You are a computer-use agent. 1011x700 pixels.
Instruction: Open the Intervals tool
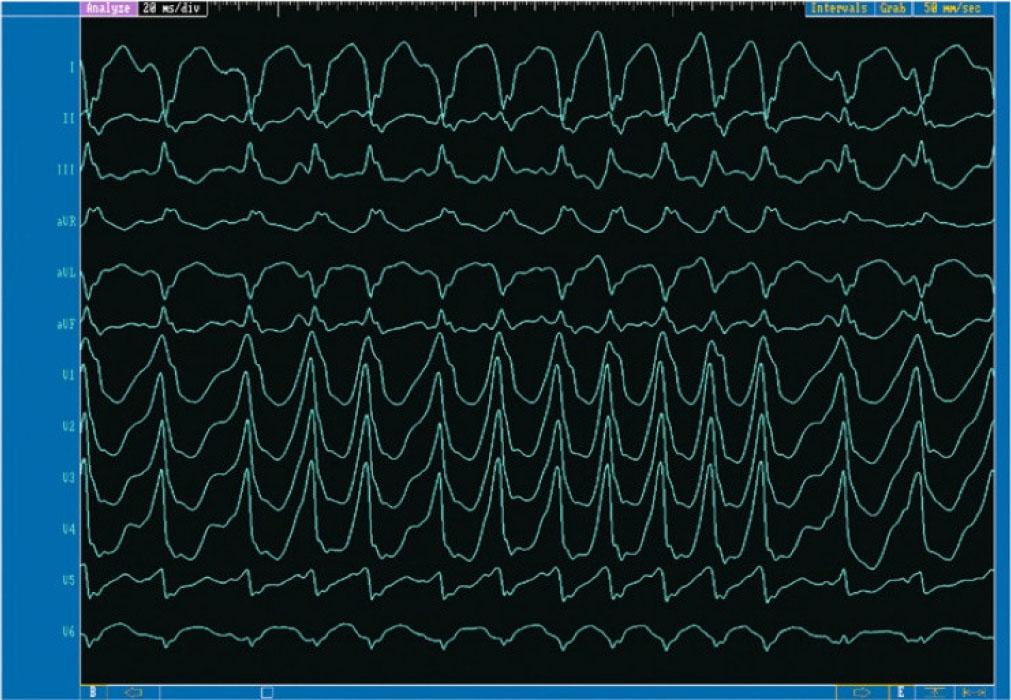point(838,7)
